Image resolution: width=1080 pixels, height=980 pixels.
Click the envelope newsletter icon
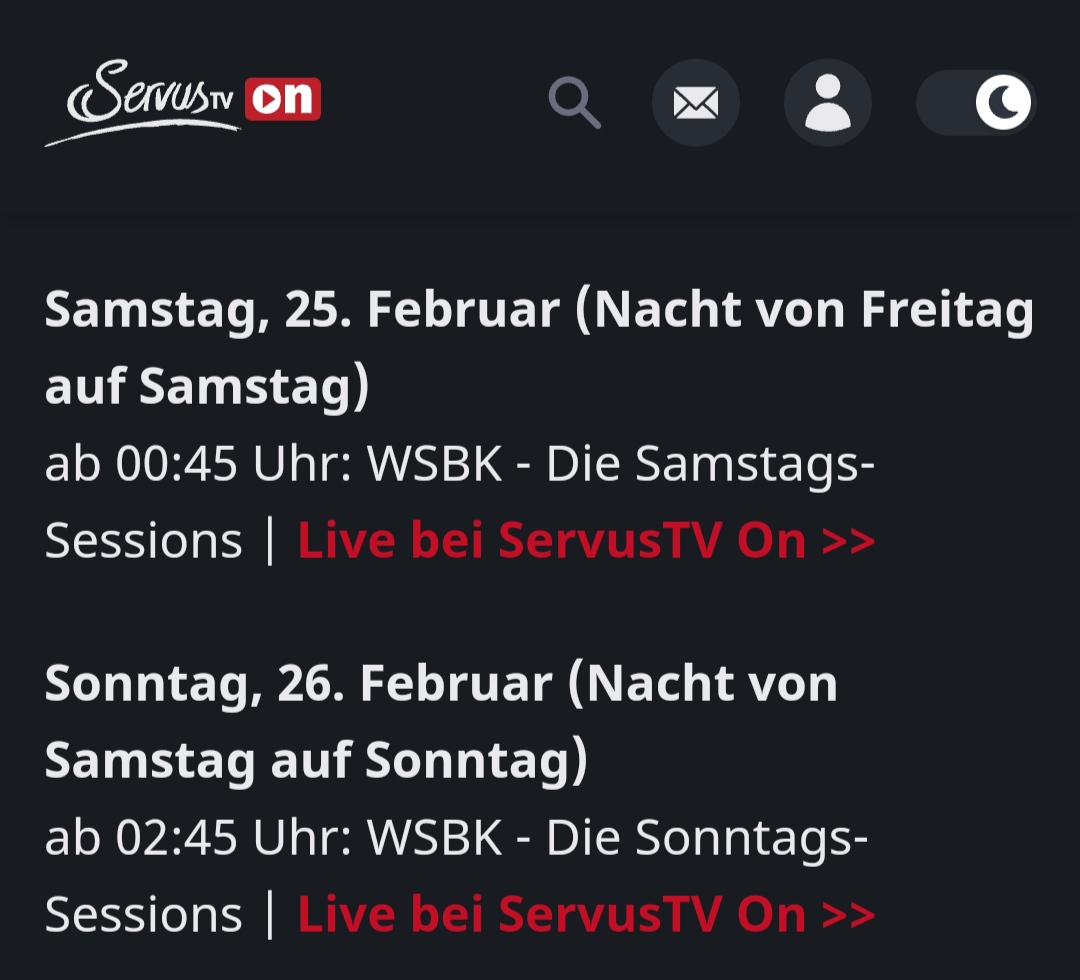[x=696, y=103]
